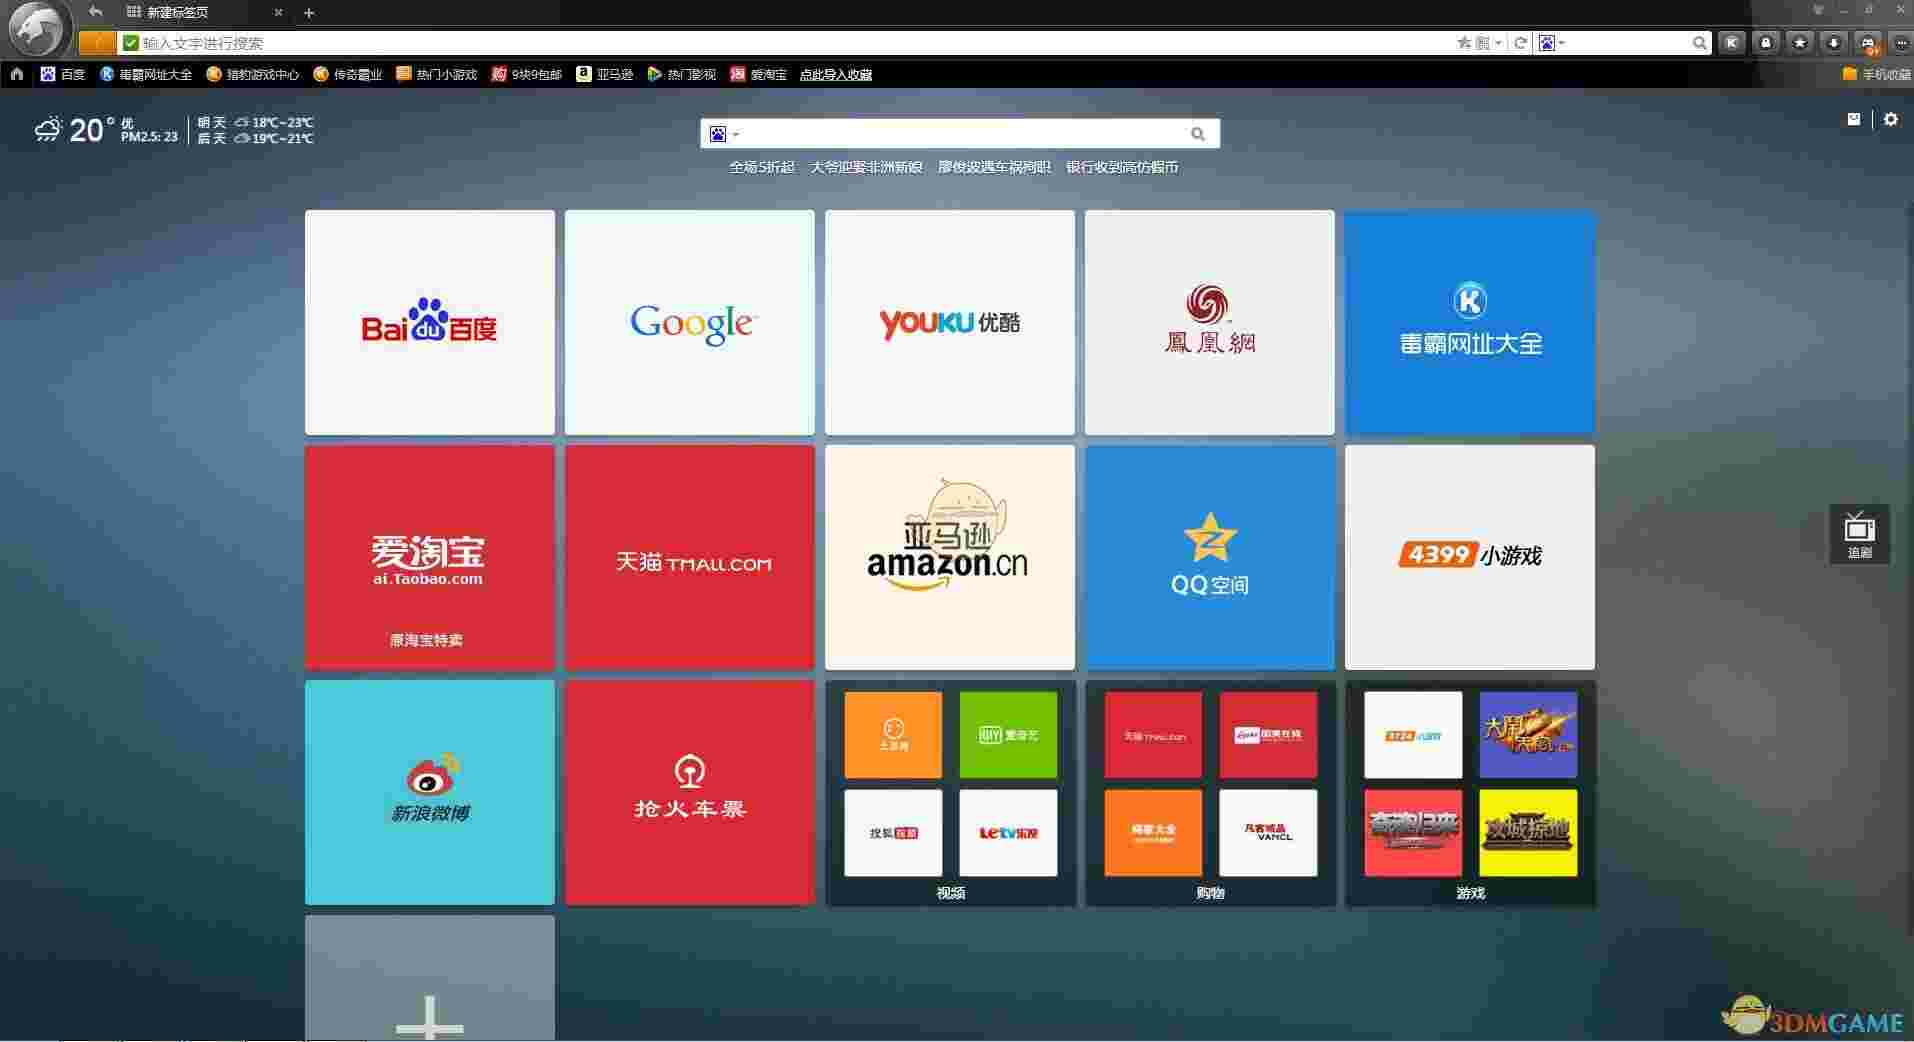Open the 4399小游戏 tile

click(1469, 557)
